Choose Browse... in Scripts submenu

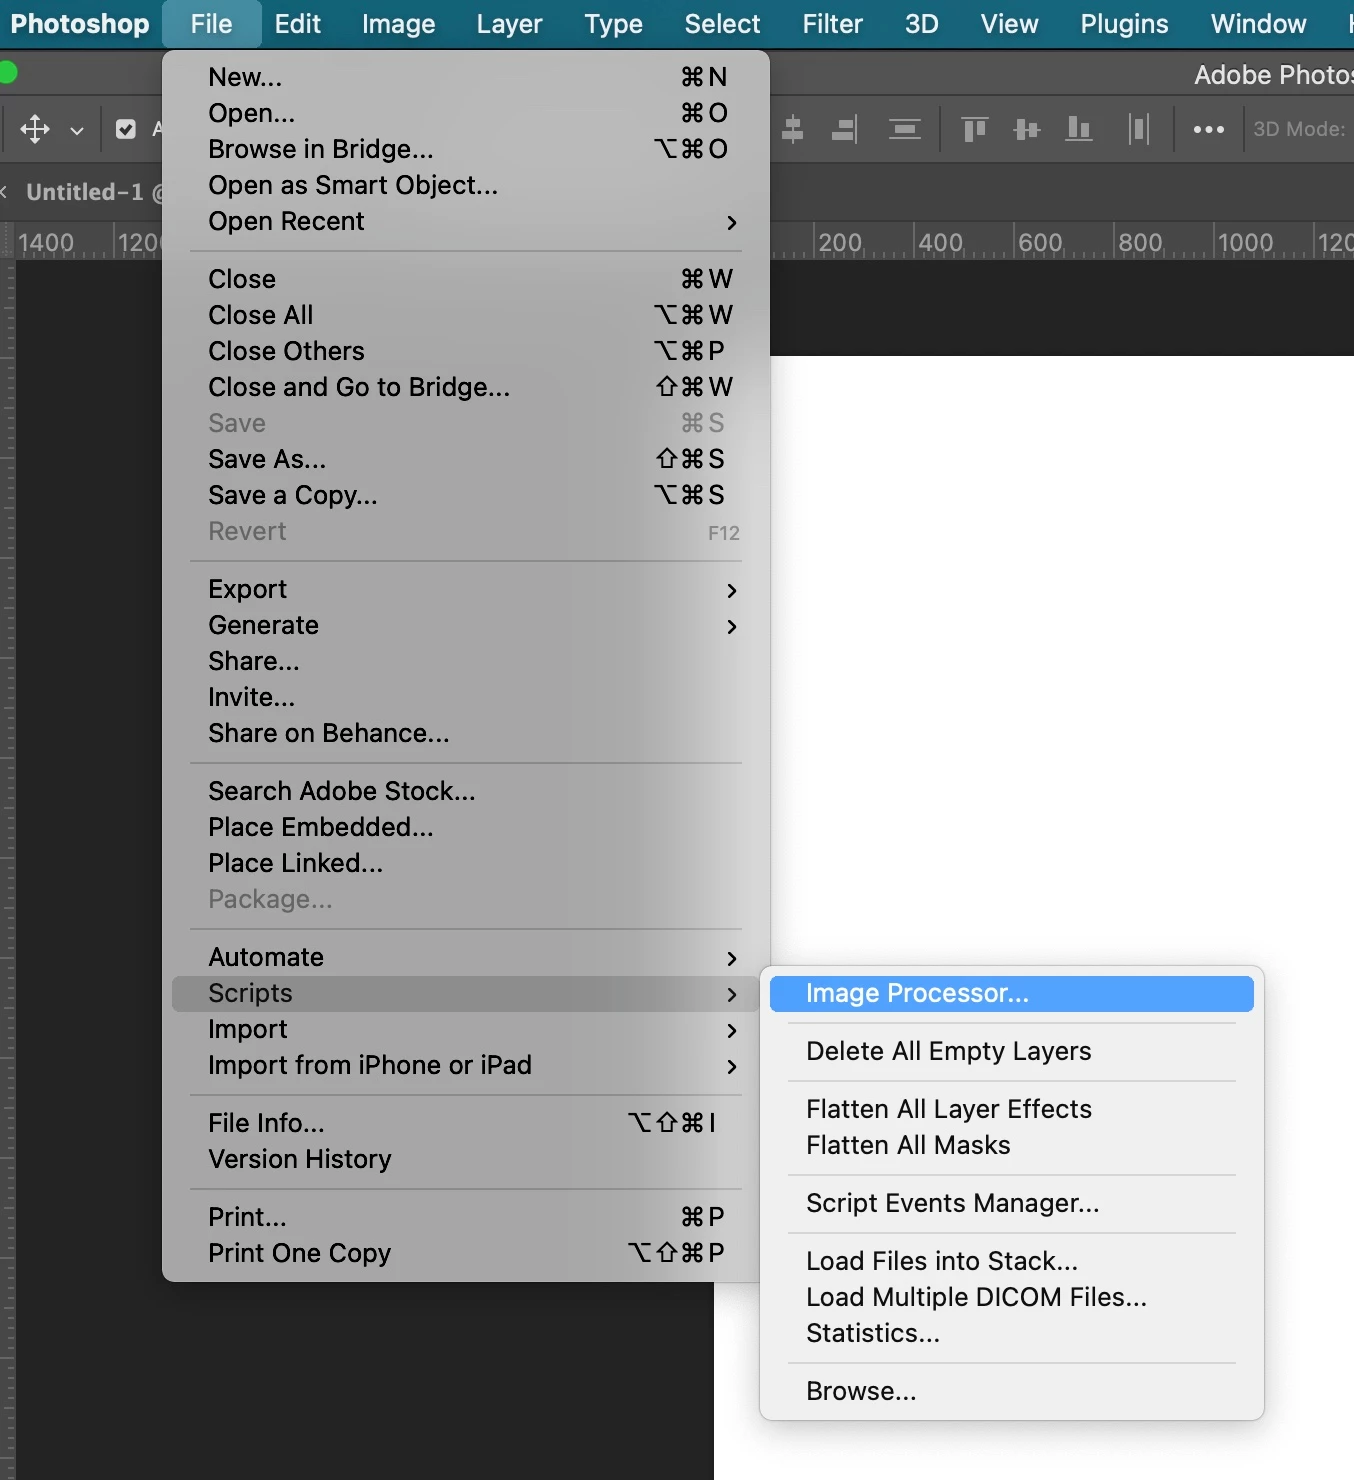pyautogui.click(x=1012, y=1391)
